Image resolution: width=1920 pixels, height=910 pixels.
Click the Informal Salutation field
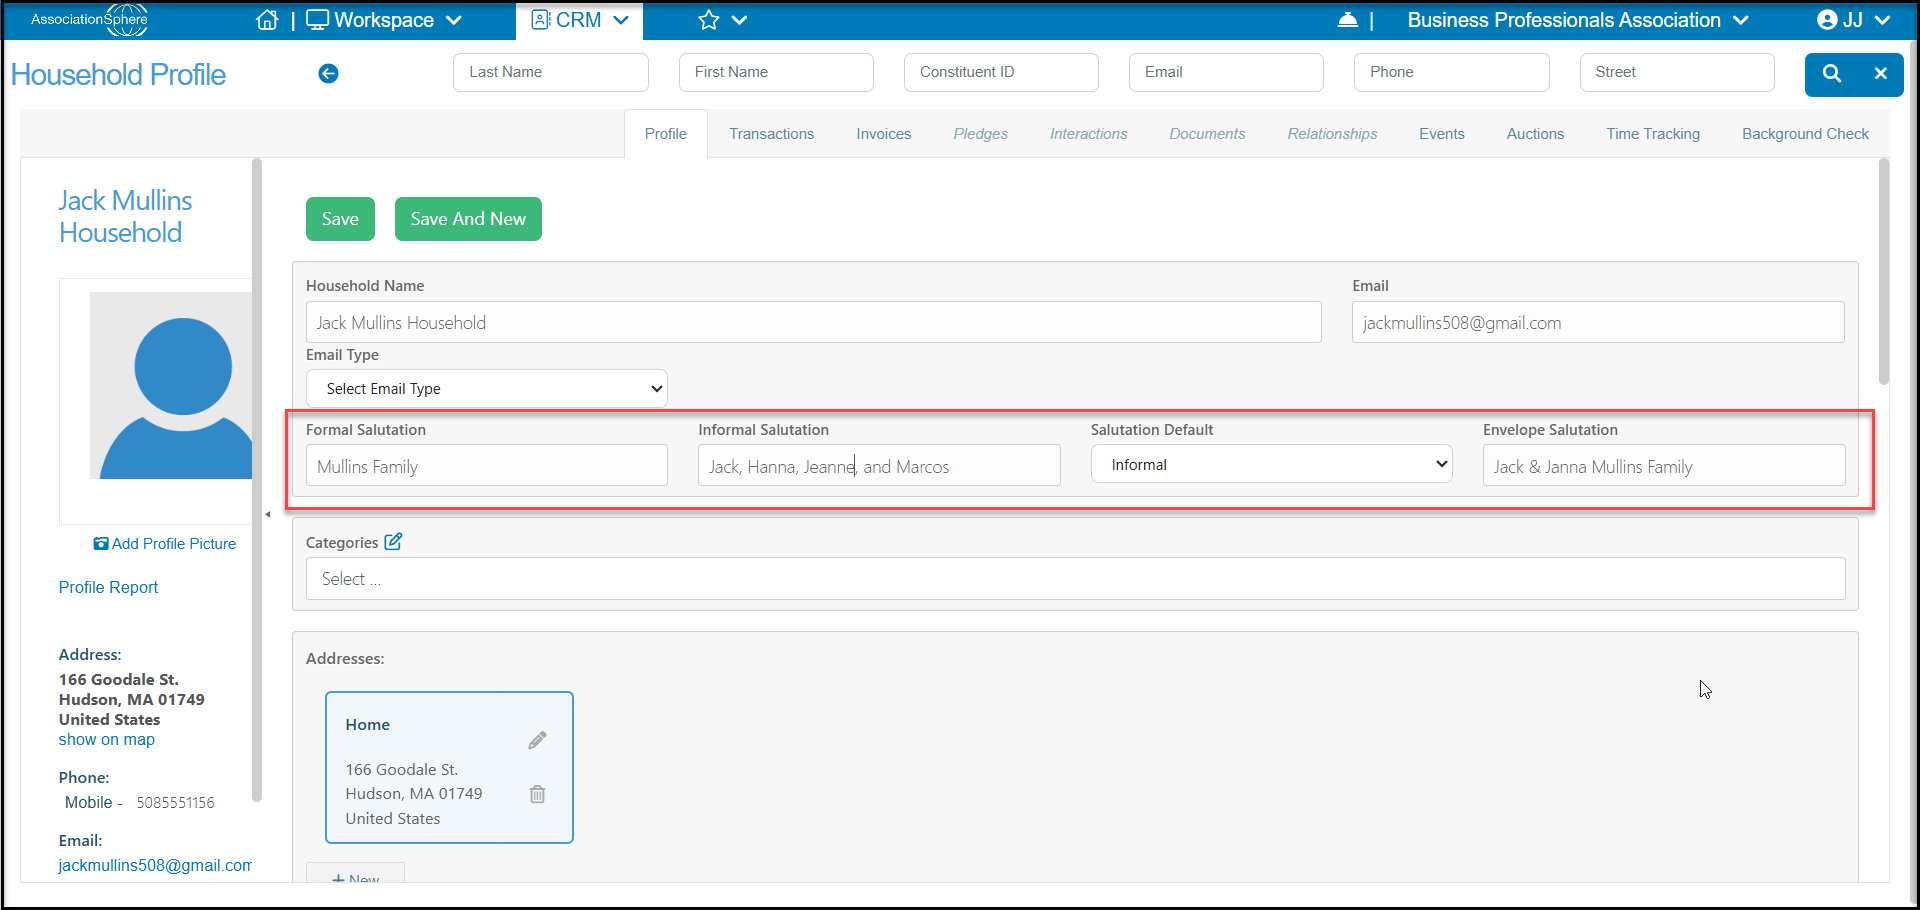(x=879, y=466)
